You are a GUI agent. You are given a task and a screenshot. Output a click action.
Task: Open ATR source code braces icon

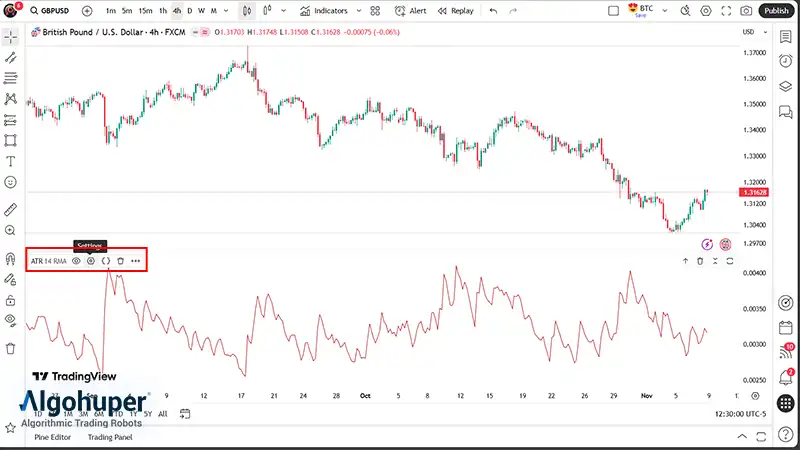(105, 261)
